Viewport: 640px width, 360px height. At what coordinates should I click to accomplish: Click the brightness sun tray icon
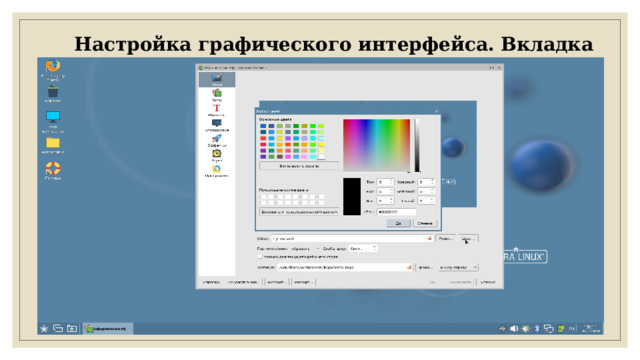pos(526,329)
